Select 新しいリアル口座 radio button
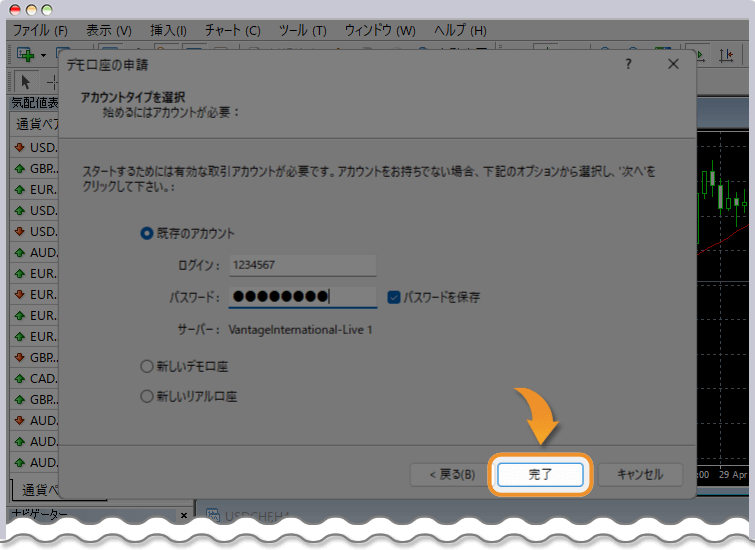The image size is (755, 550). tap(147, 396)
